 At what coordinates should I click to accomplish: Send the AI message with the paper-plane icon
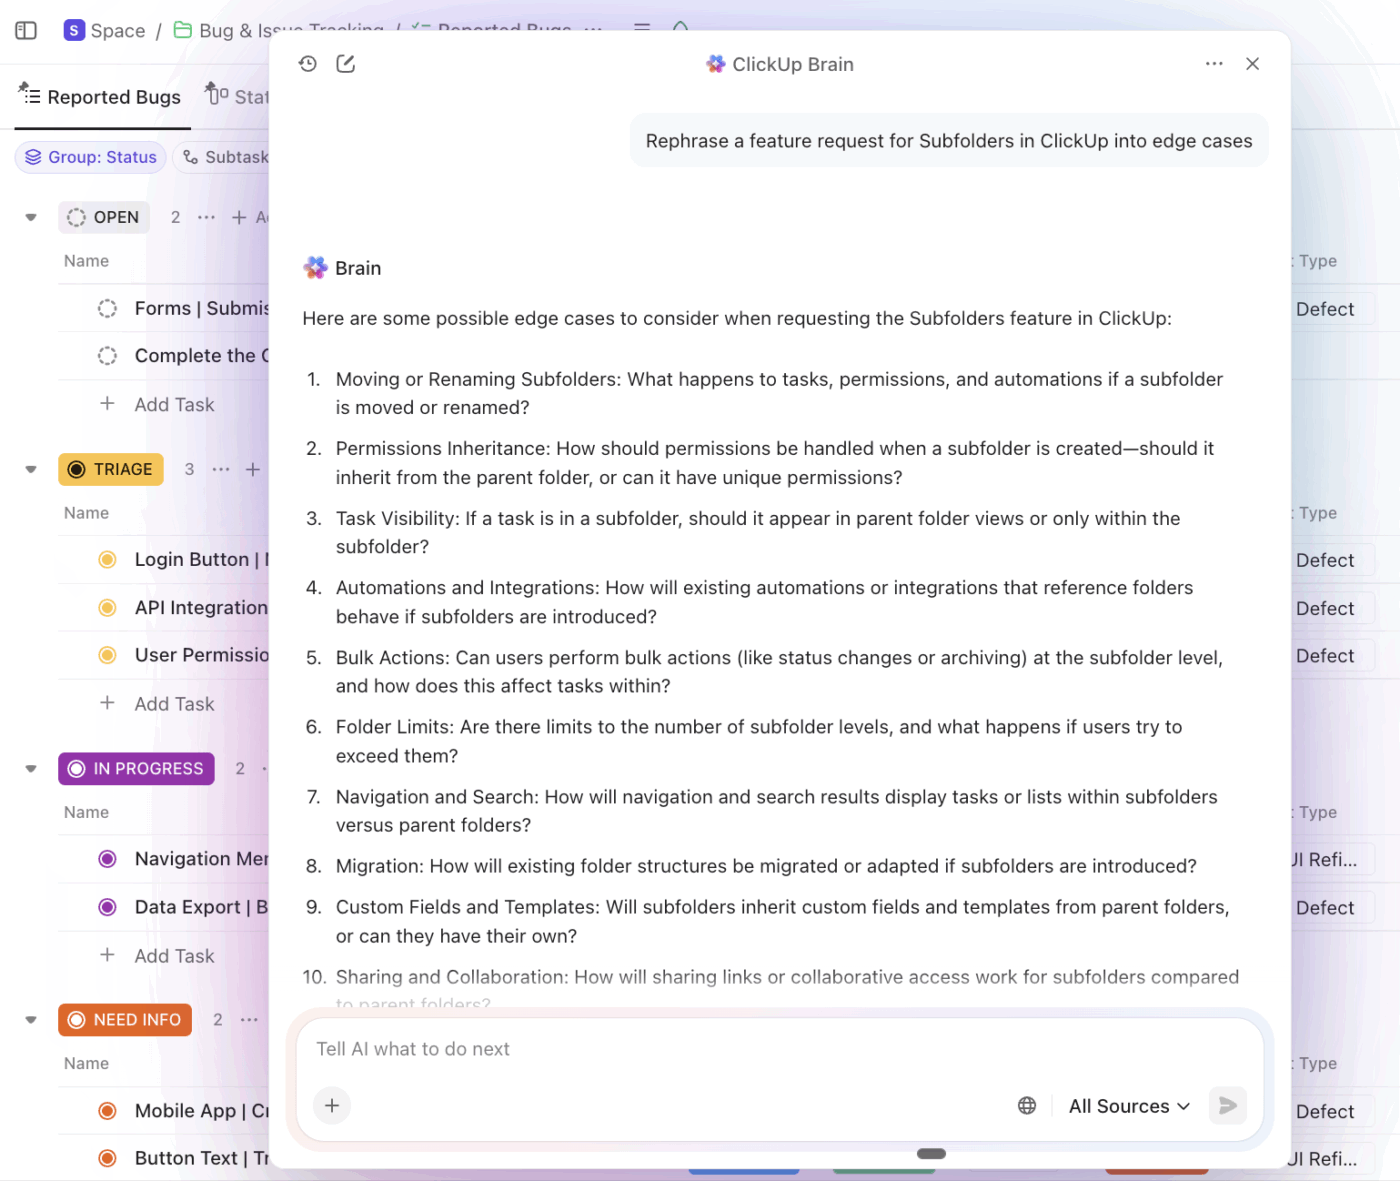(x=1228, y=1106)
